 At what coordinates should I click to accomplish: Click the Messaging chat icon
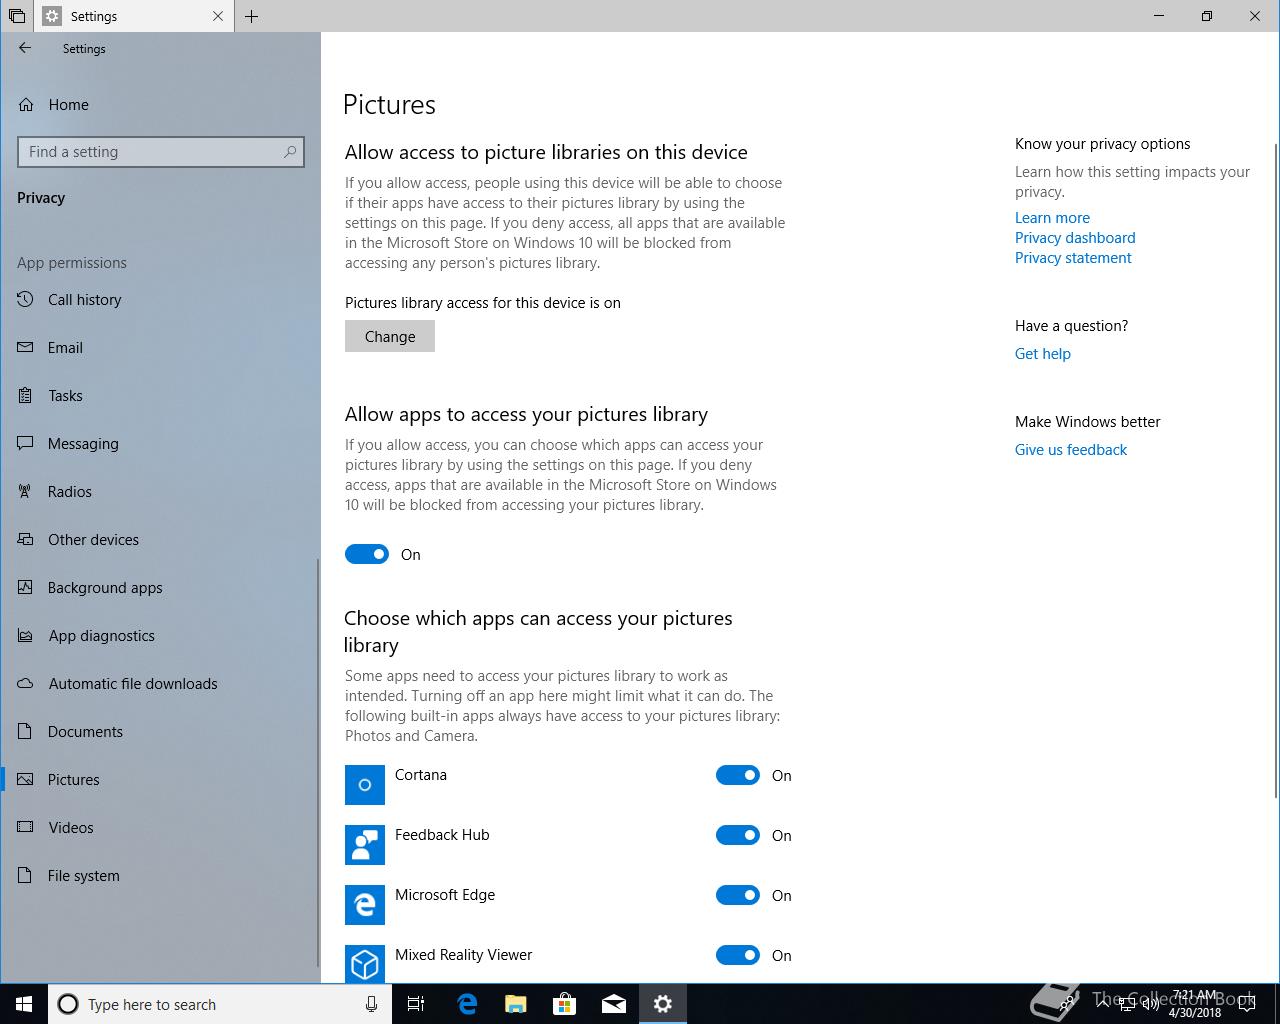click(26, 444)
